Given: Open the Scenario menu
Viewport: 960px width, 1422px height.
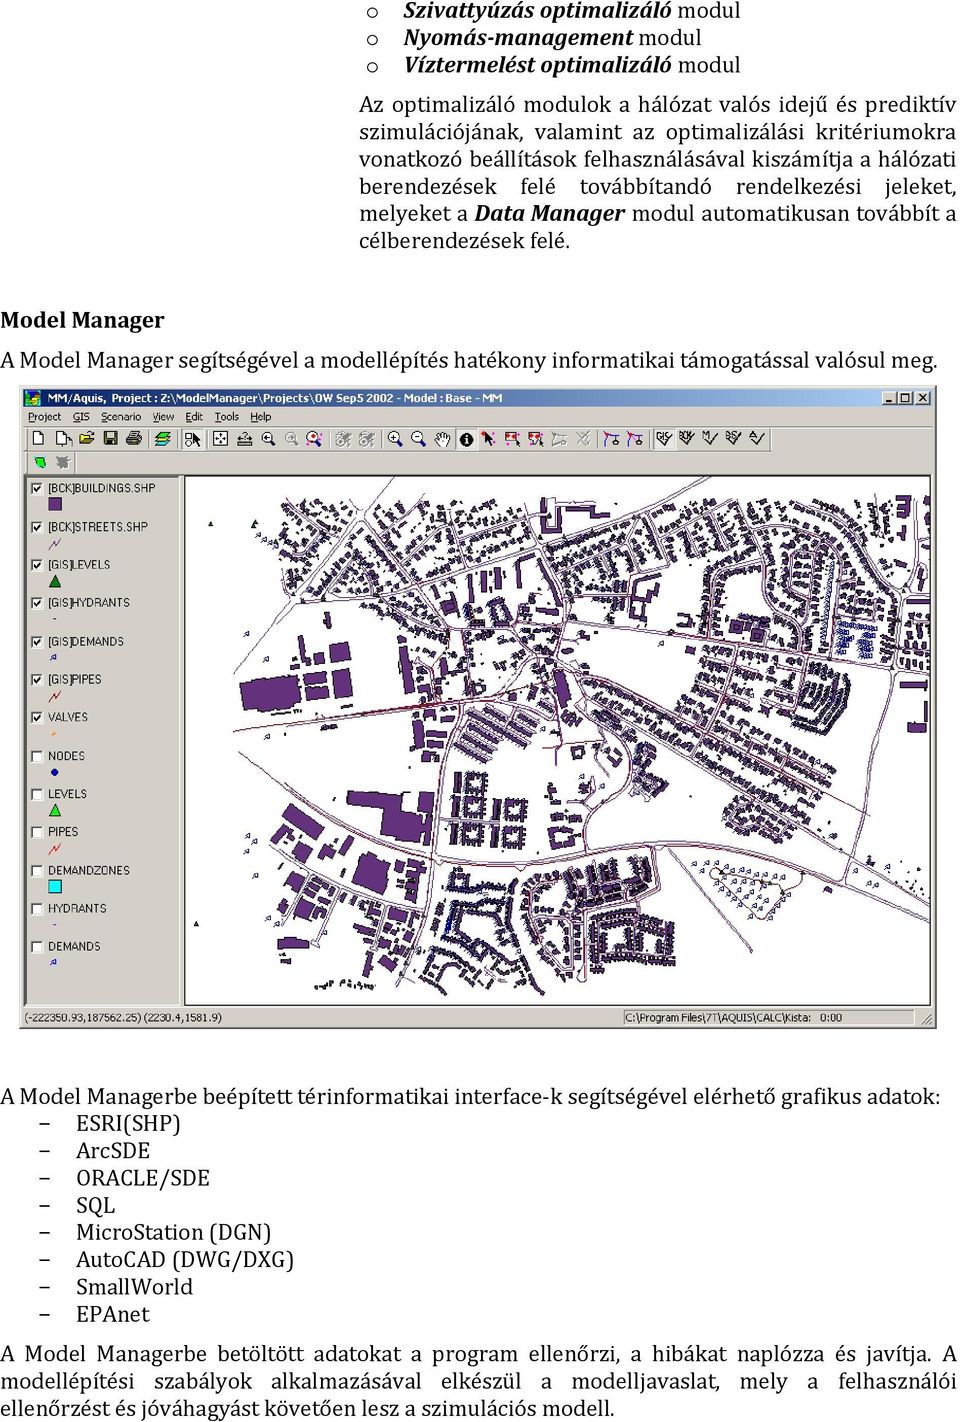Looking at the screenshot, I should coord(121,417).
